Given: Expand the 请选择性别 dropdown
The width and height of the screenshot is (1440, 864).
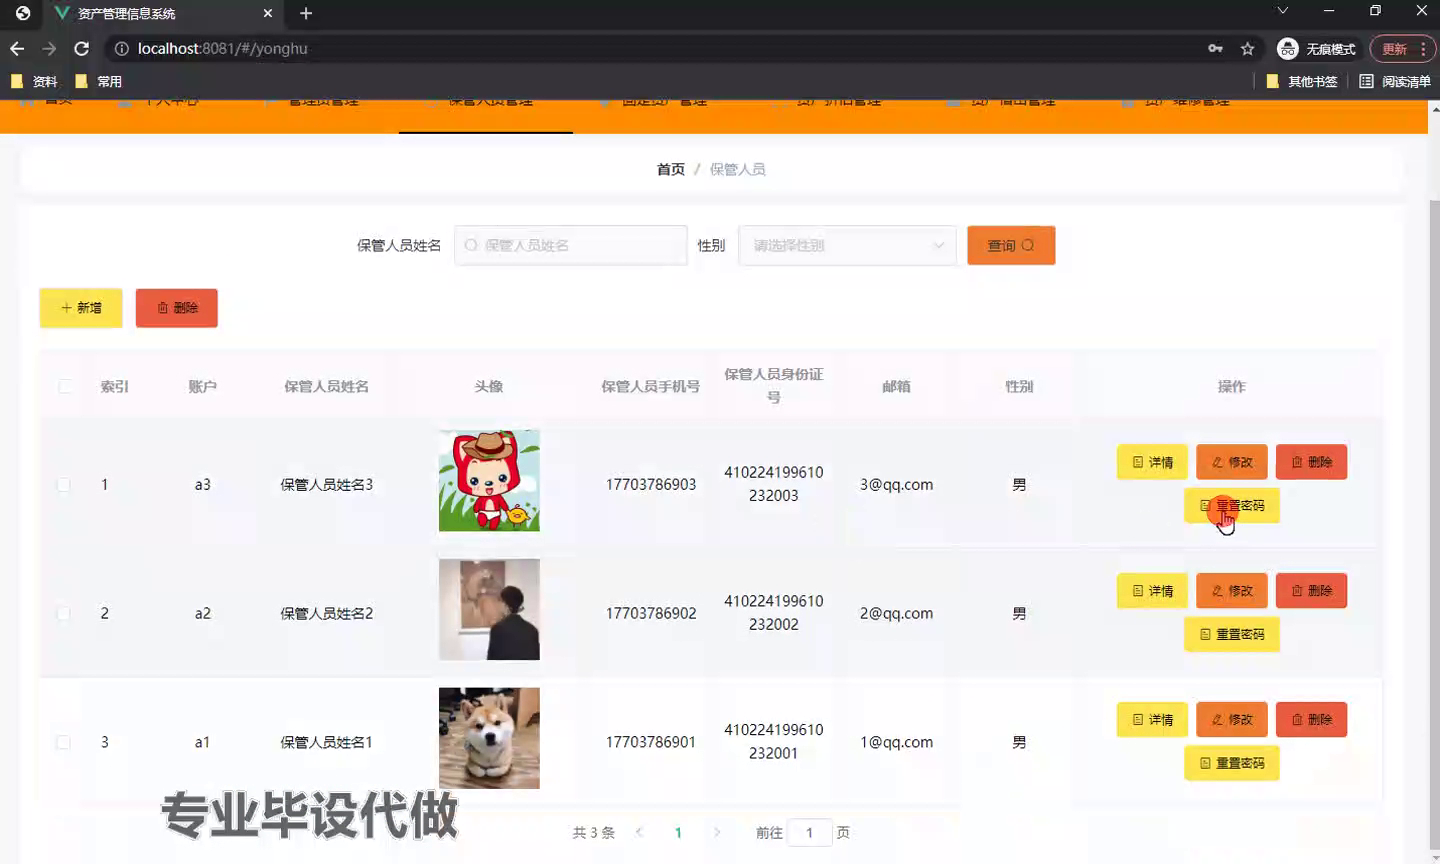Looking at the screenshot, I should pos(847,245).
